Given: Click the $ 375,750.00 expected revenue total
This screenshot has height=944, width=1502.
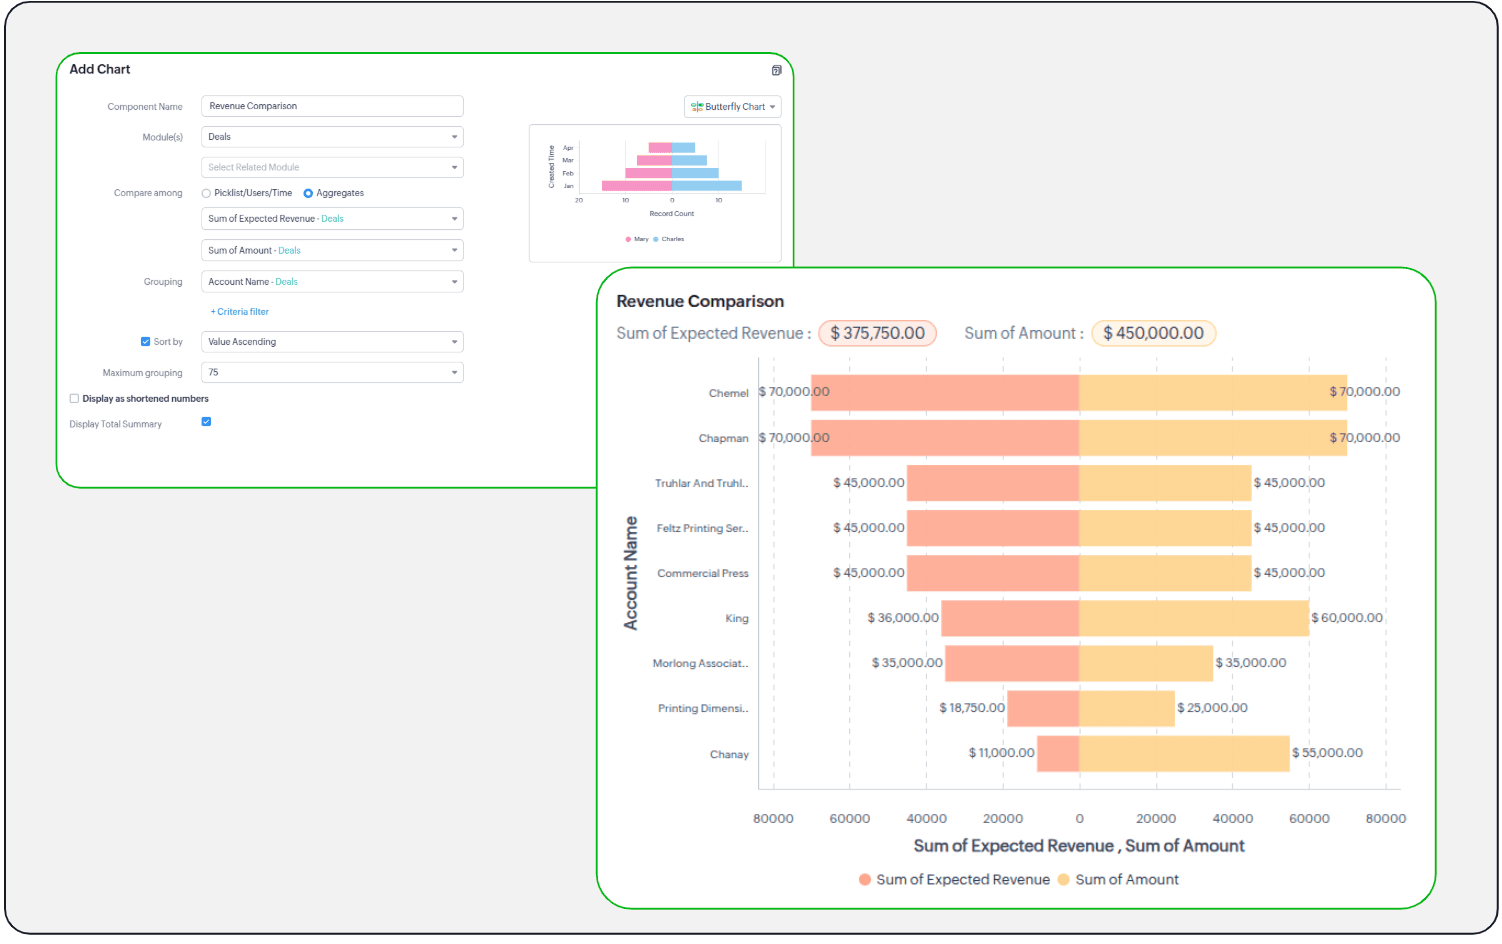Looking at the screenshot, I should coord(877,333).
